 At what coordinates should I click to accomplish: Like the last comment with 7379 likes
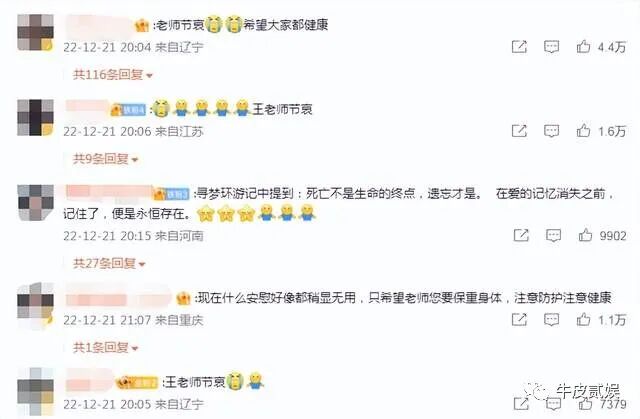[x=585, y=404]
